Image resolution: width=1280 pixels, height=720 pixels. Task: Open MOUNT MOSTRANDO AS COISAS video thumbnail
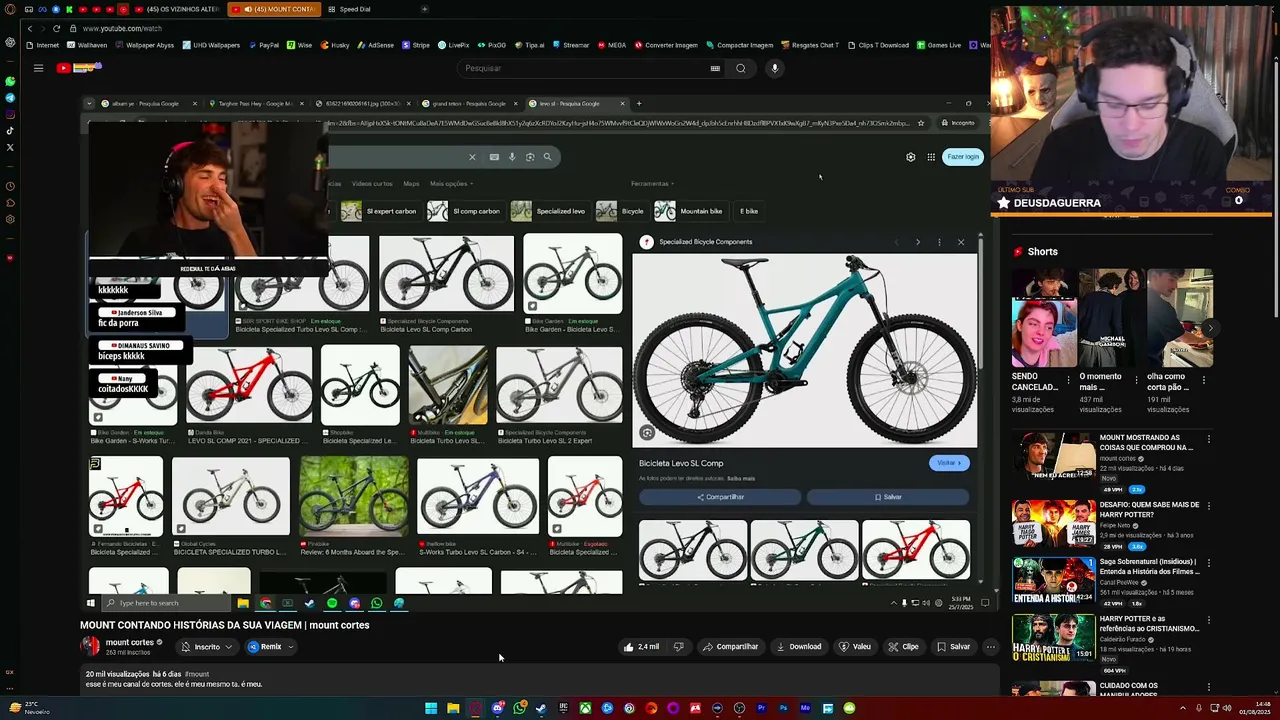click(x=1053, y=456)
